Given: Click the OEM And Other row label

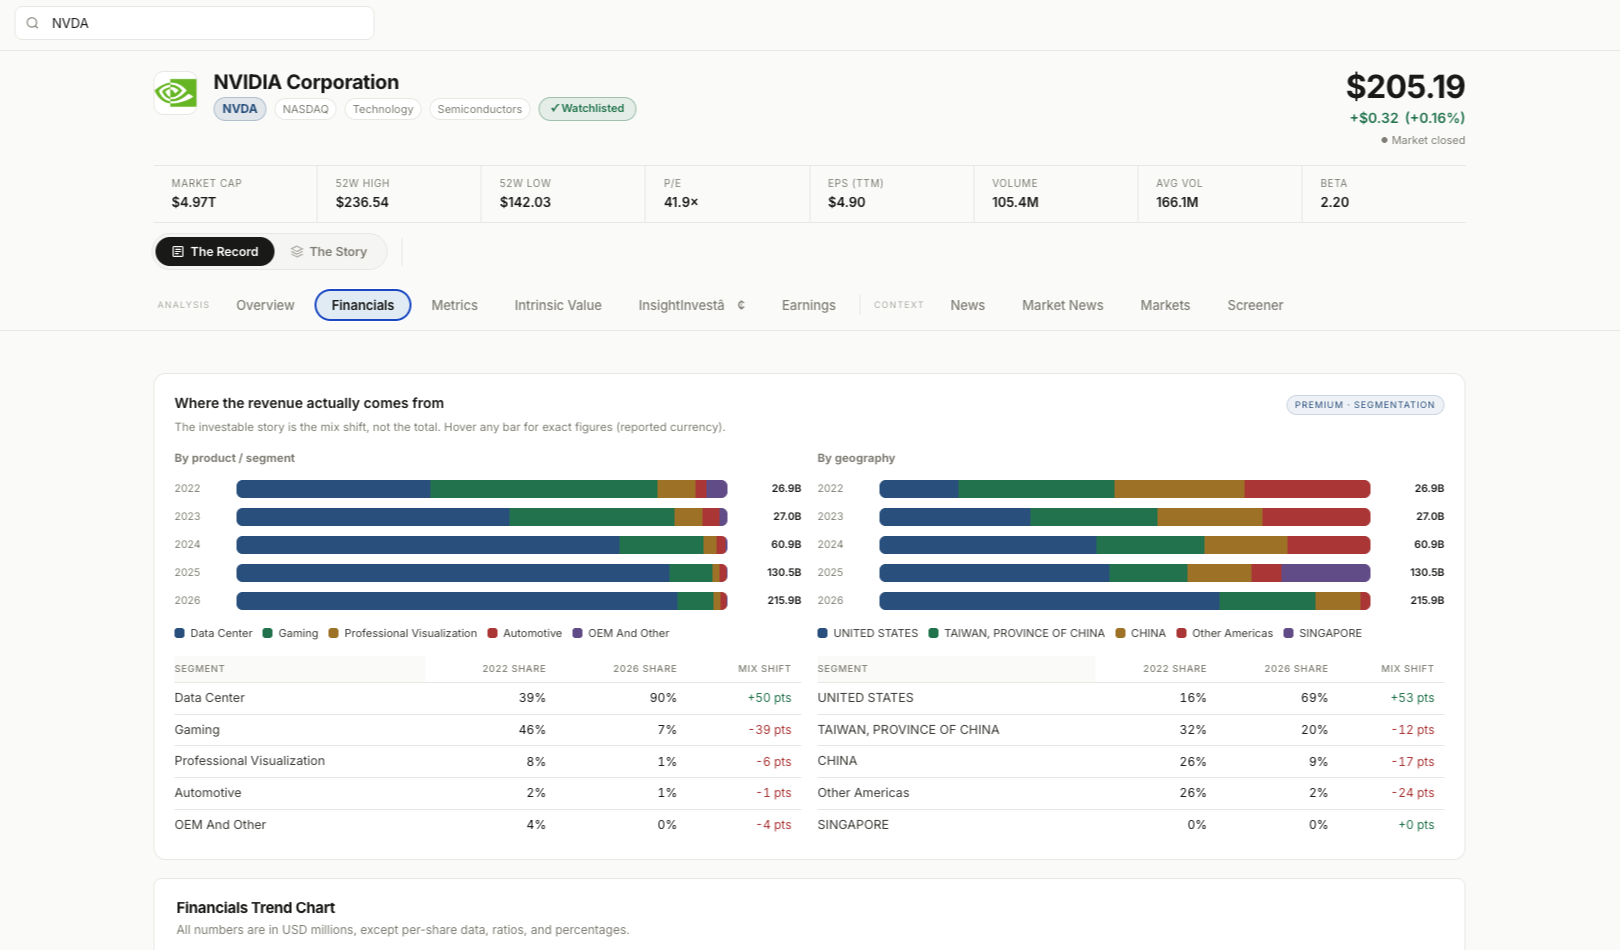Looking at the screenshot, I should pos(220,825).
